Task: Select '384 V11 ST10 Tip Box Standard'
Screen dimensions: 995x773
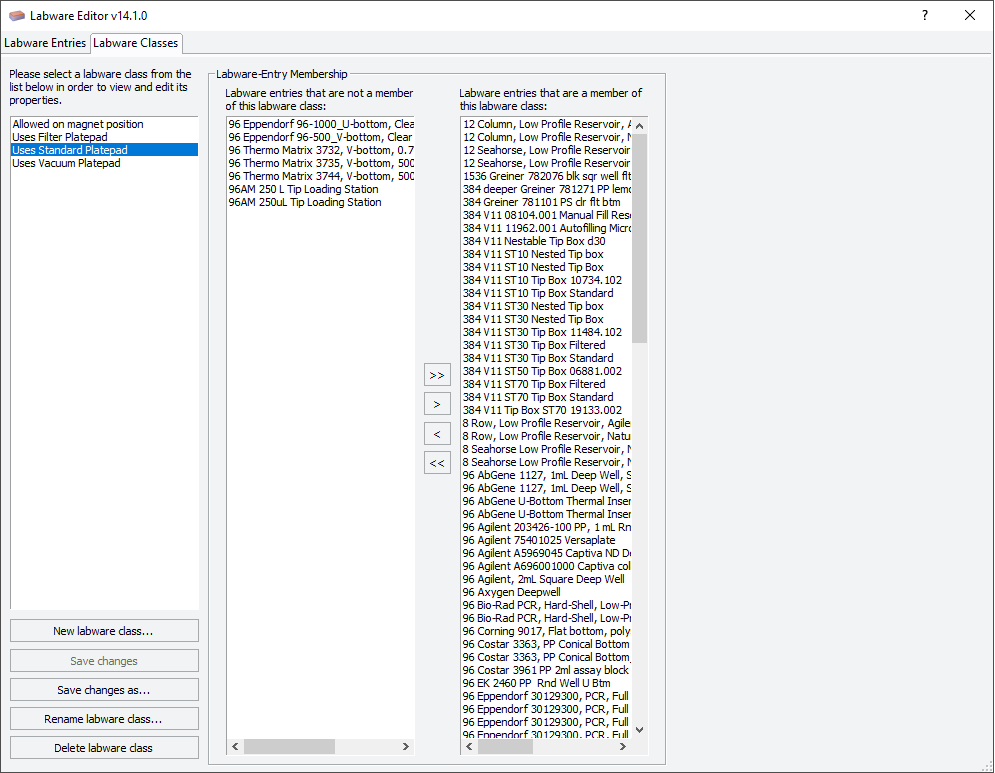Action: pyautogui.click(x=546, y=293)
